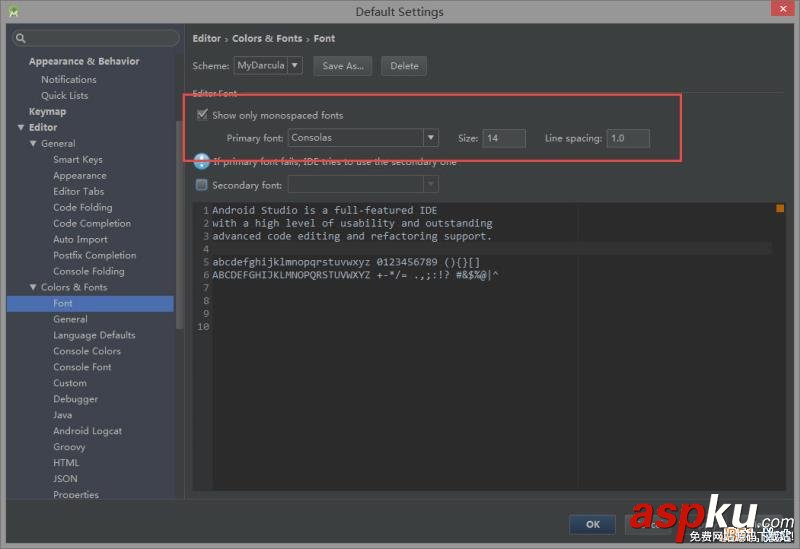Click the settings search field
The height and width of the screenshot is (549, 800).
(96, 38)
